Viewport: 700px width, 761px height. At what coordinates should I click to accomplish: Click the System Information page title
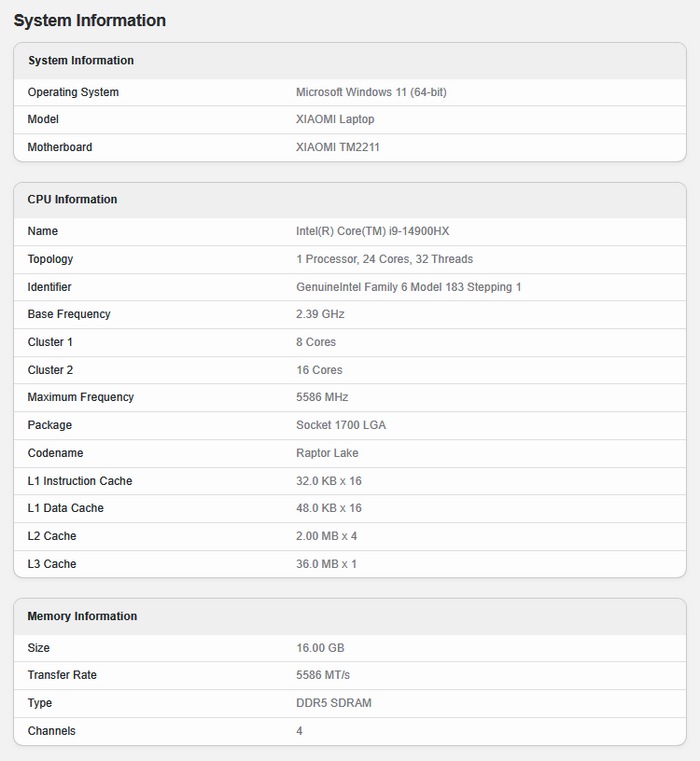90,21
